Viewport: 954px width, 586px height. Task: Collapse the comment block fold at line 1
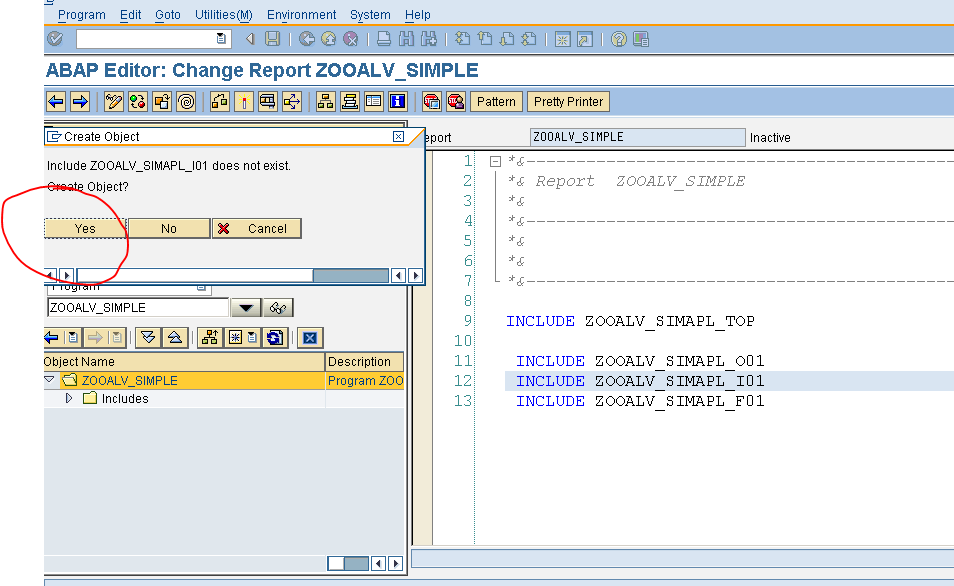coord(495,161)
